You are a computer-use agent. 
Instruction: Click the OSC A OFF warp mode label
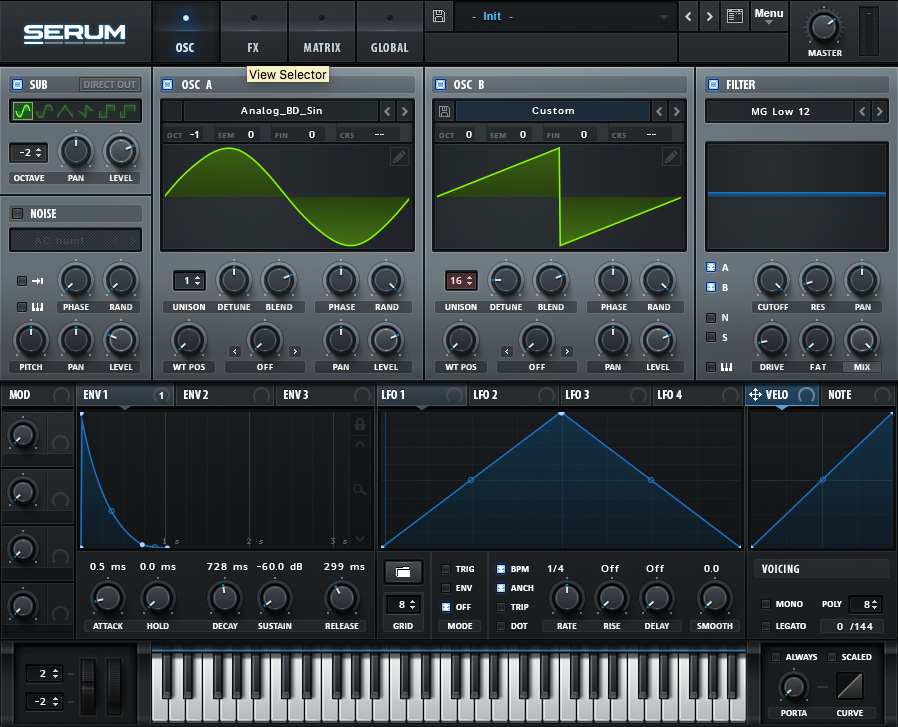(x=265, y=367)
